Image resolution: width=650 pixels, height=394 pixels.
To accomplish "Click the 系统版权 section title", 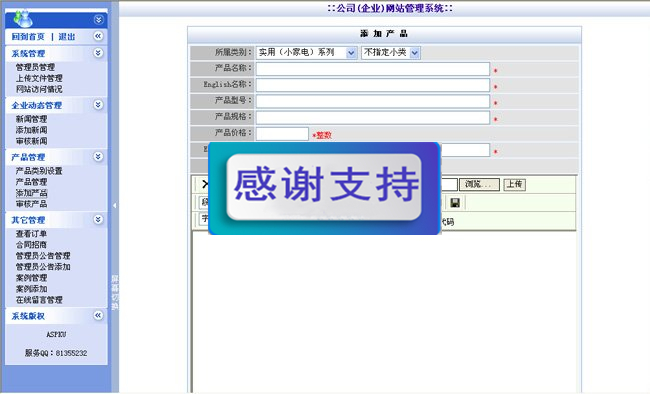I will (x=28, y=316).
